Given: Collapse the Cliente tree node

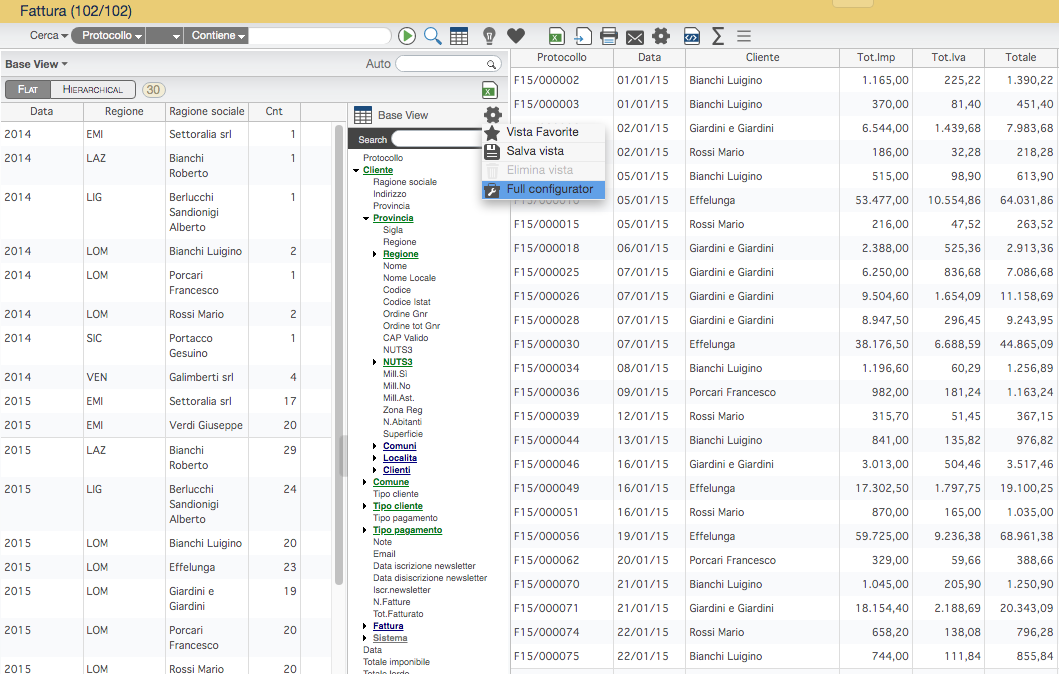Looking at the screenshot, I should coord(356,170).
